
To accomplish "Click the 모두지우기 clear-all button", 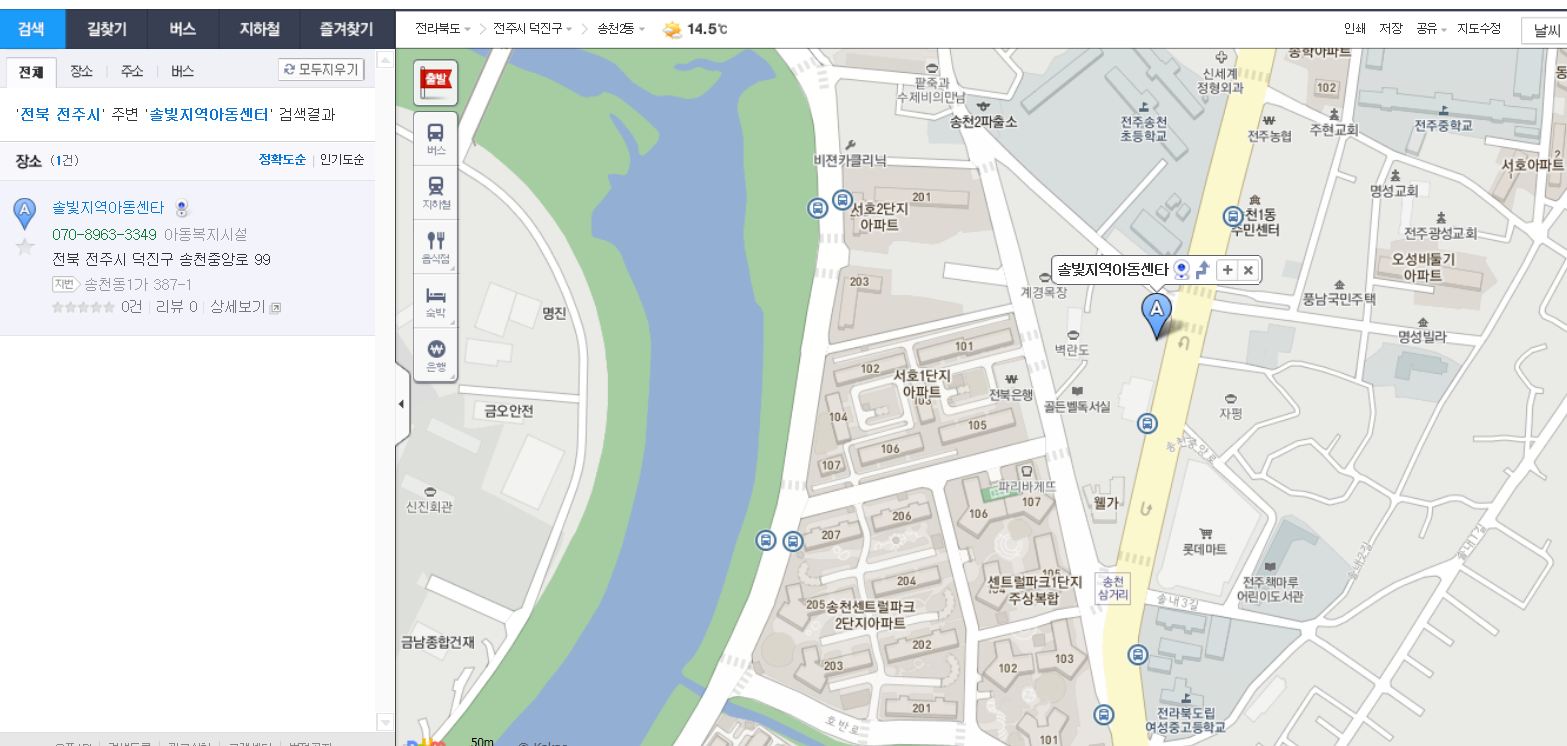I will pyautogui.click(x=321, y=69).
